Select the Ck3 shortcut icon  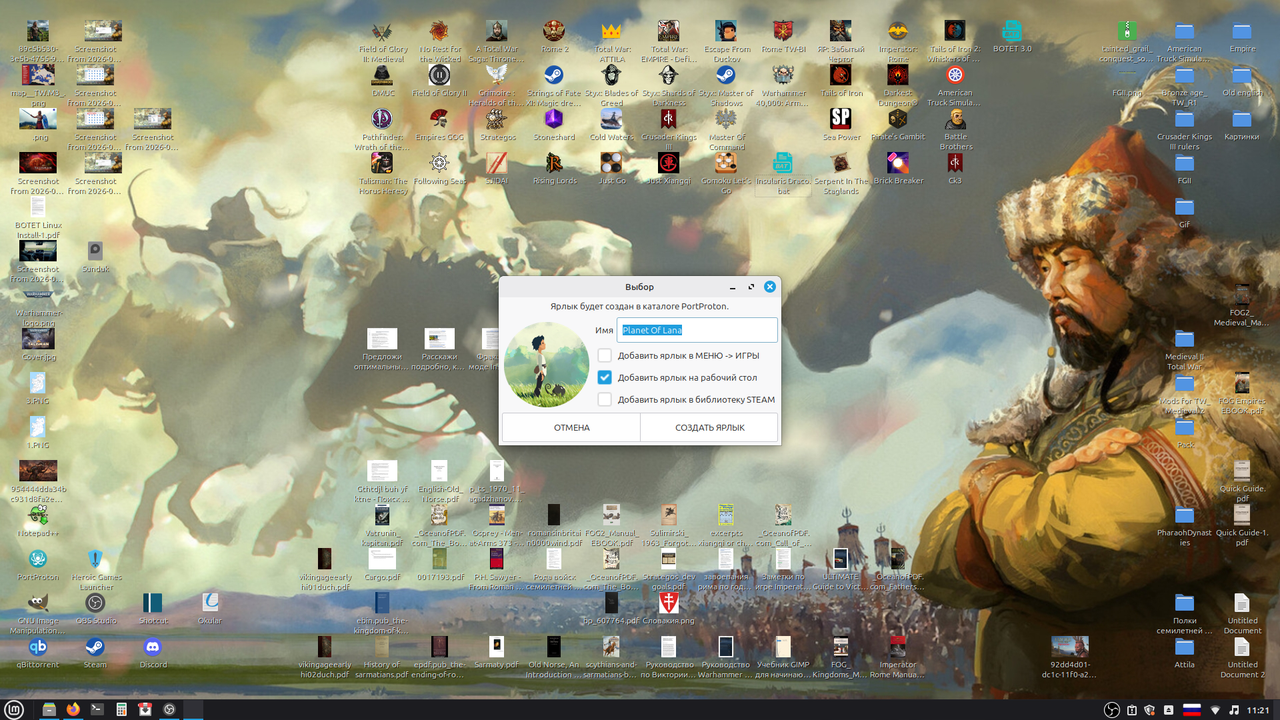click(x=955, y=163)
